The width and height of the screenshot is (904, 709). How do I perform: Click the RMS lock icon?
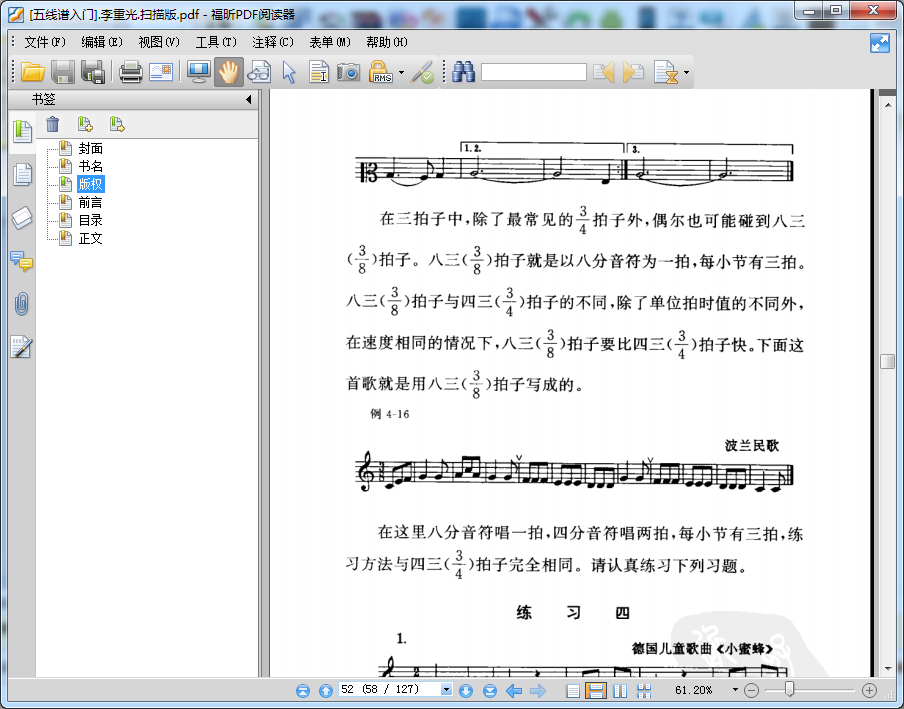click(x=381, y=72)
